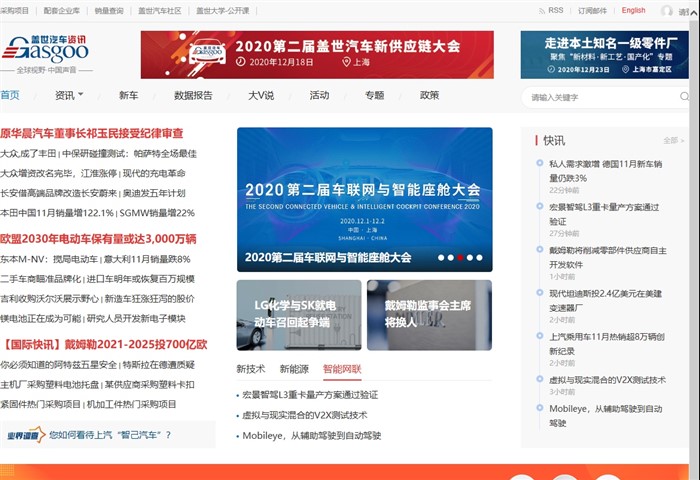Open Mobileye article link under 智能网联 tab
The width and height of the screenshot is (700, 480).
pos(312,435)
